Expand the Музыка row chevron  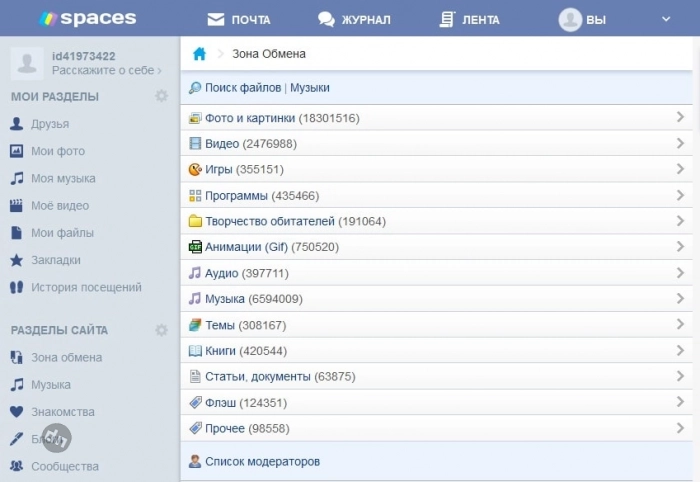[680, 299]
